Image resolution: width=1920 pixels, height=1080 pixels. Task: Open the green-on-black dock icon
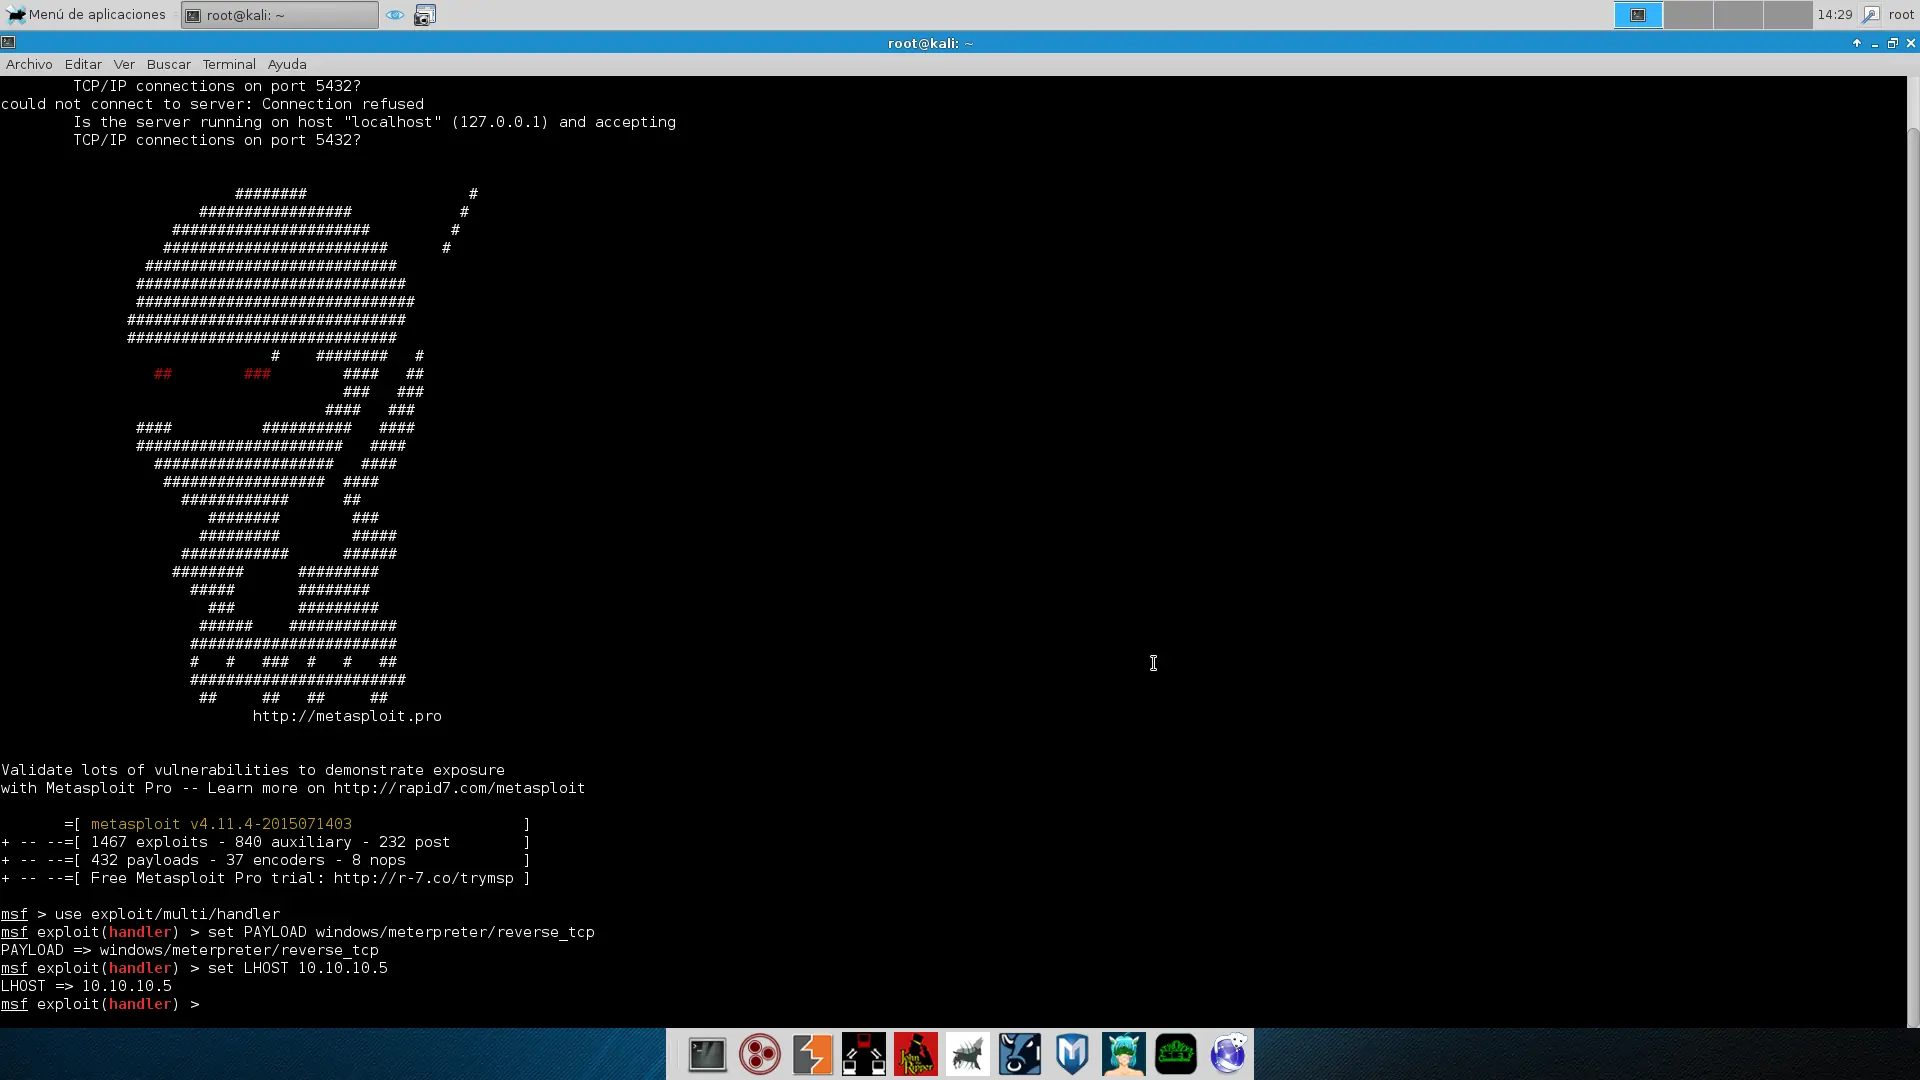[x=1176, y=1054]
